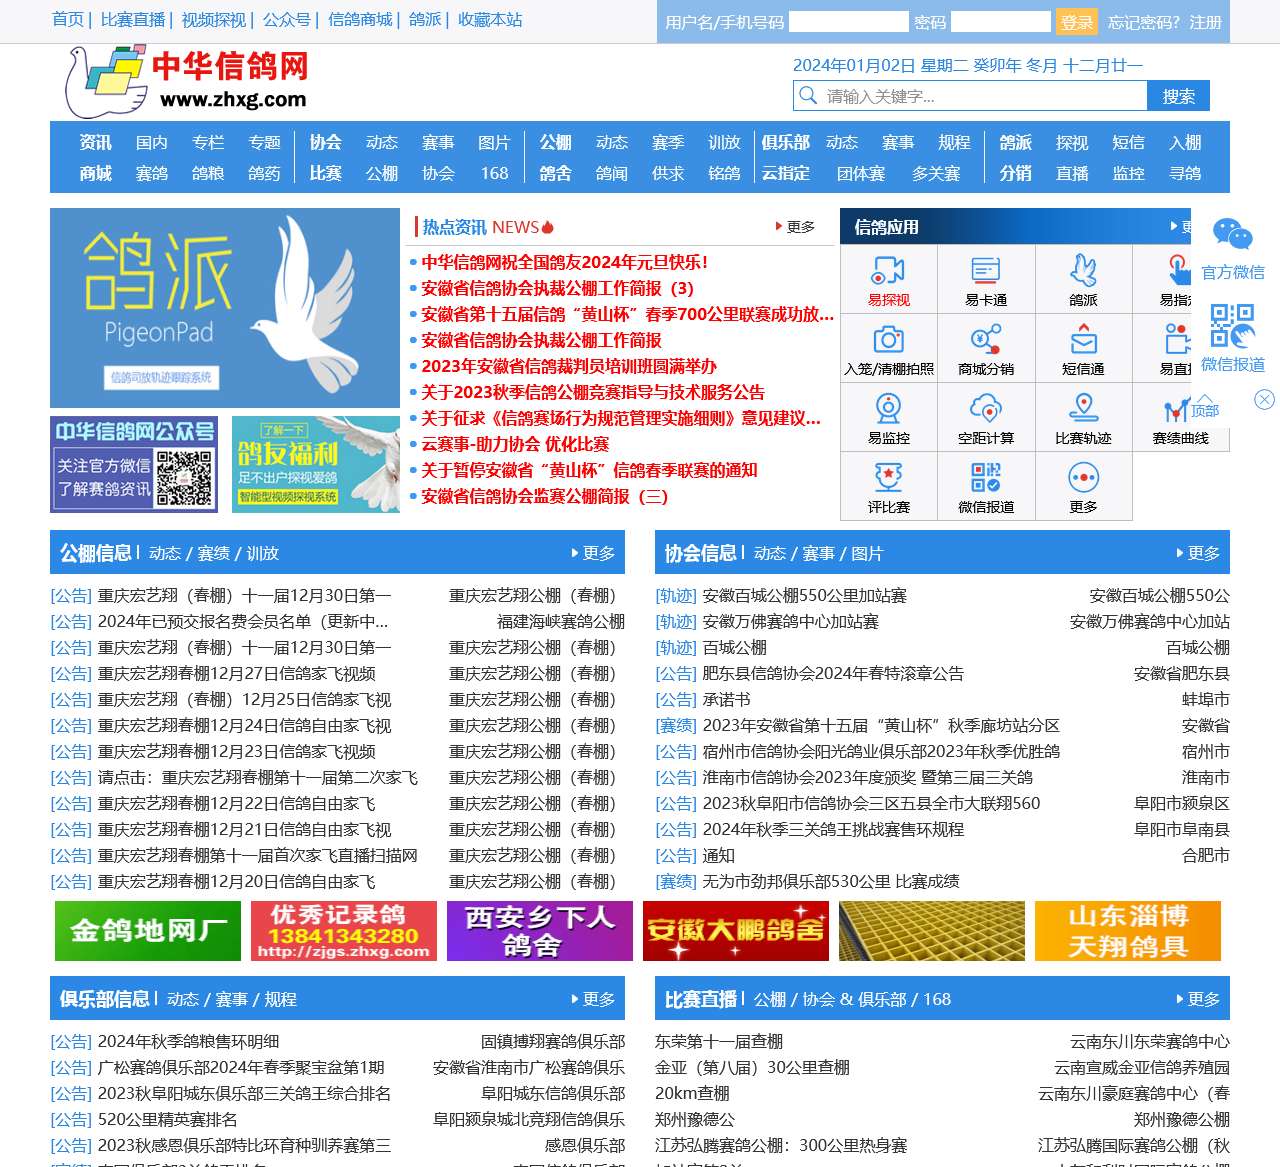
Task: Open 云指定 in main navigation
Action: pos(786,173)
